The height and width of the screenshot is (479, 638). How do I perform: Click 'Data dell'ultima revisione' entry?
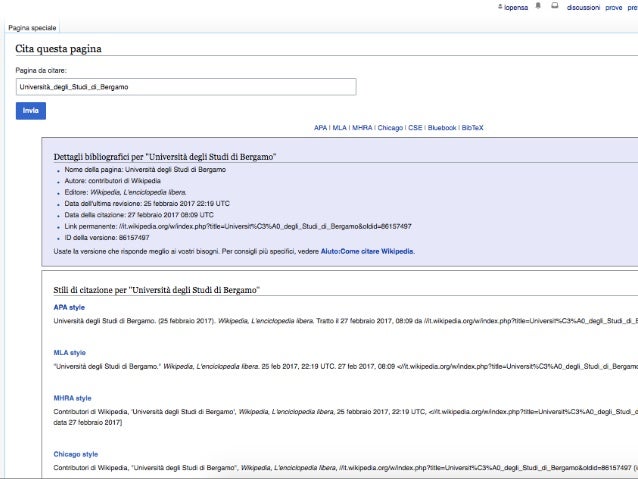pos(147,203)
